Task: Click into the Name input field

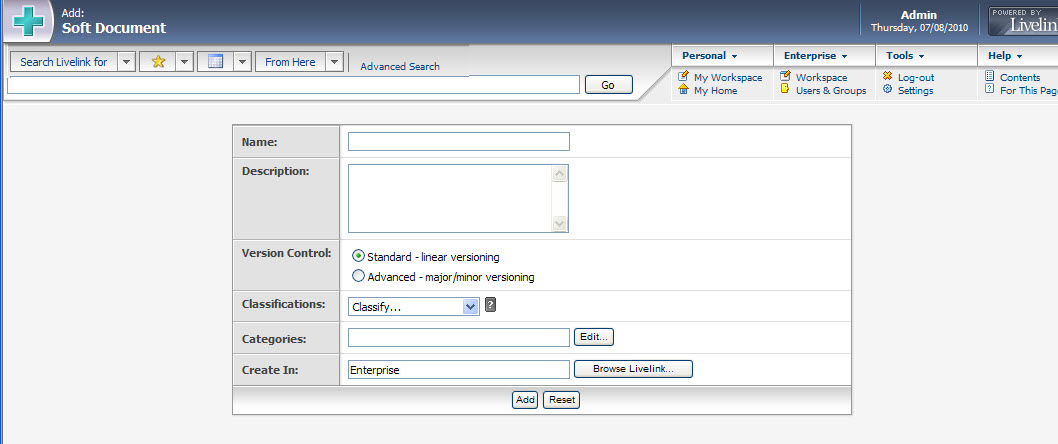Action: [458, 142]
